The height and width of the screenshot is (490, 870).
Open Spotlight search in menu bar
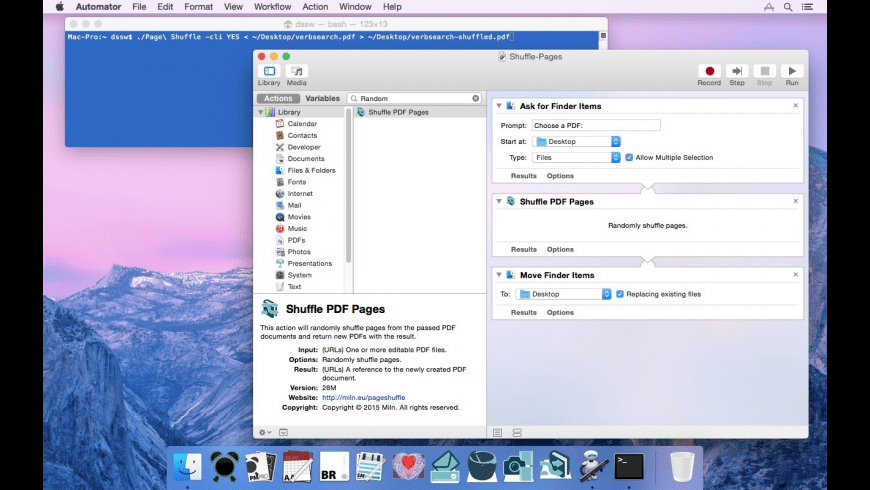coord(788,7)
